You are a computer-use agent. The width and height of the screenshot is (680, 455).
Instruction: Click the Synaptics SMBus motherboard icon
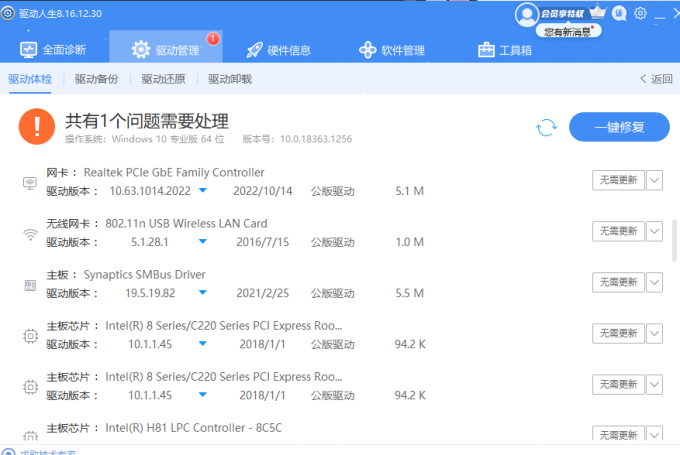pos(30,285)
